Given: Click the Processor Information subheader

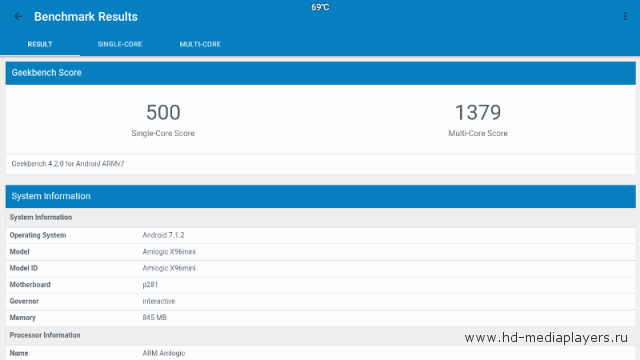Looking at the screenshot, I should (x=45, y=335).
